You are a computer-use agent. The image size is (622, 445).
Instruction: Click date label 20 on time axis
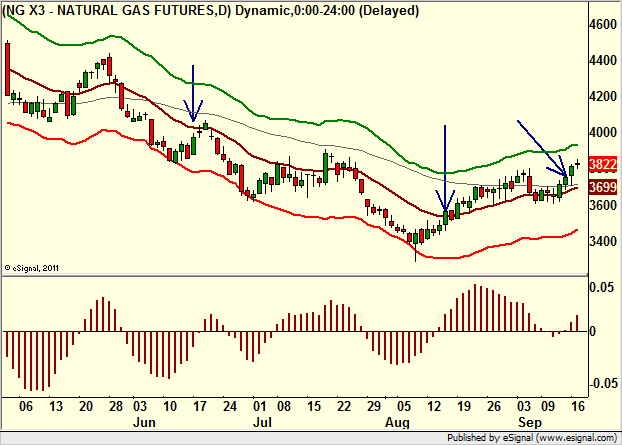point(86,406)
